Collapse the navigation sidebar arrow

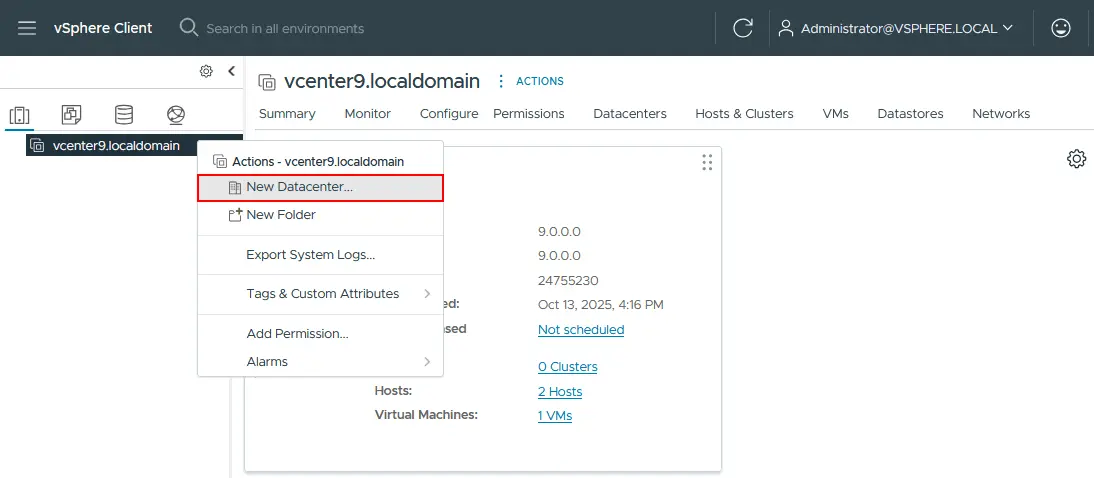point(232,71)
